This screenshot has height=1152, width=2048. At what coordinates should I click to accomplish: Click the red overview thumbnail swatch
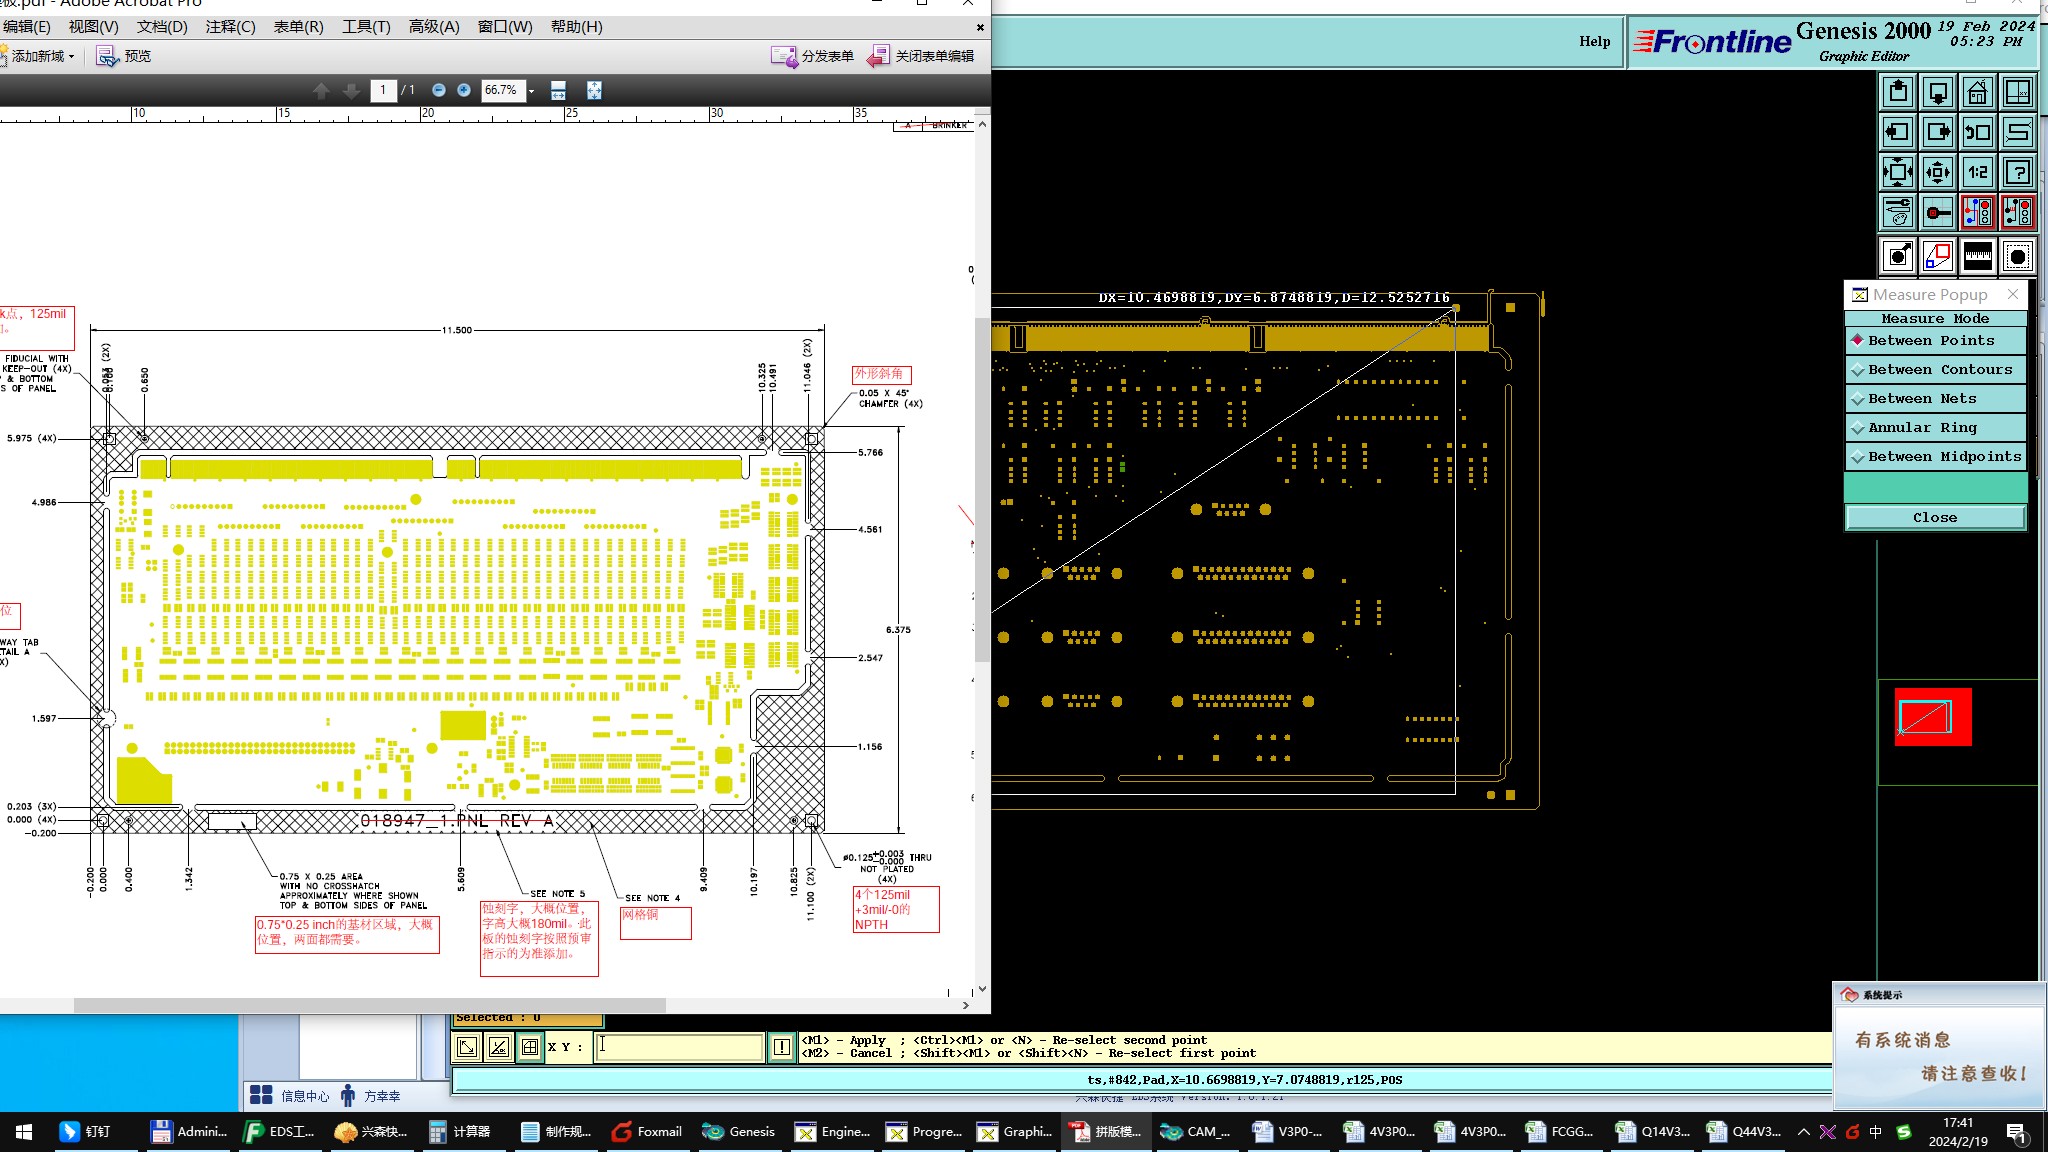pos(1932,716)
